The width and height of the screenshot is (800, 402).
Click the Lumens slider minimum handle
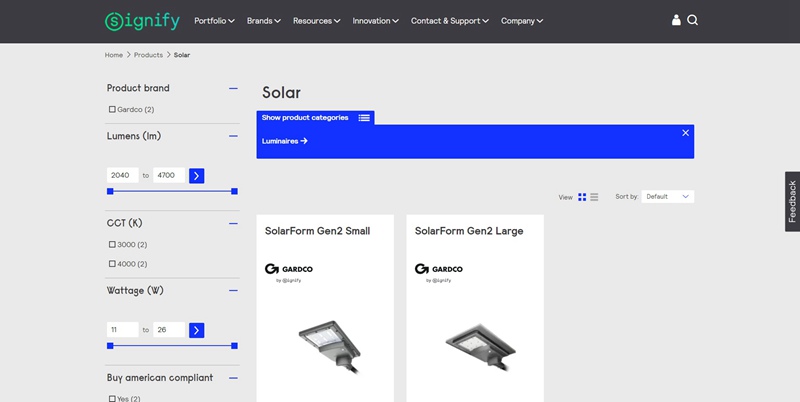[x=110, y=191]
